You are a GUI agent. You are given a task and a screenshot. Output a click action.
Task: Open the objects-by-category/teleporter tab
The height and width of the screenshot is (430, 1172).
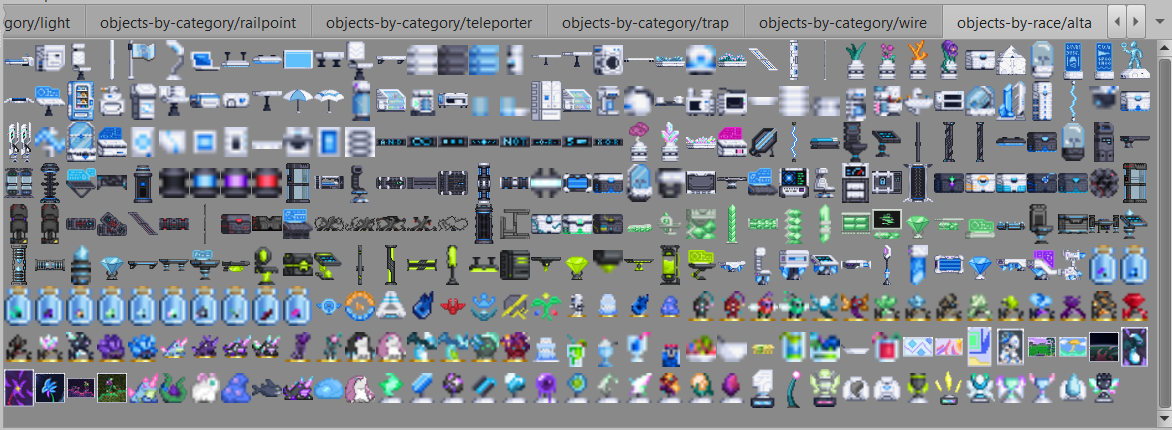[x=429, y=22]
